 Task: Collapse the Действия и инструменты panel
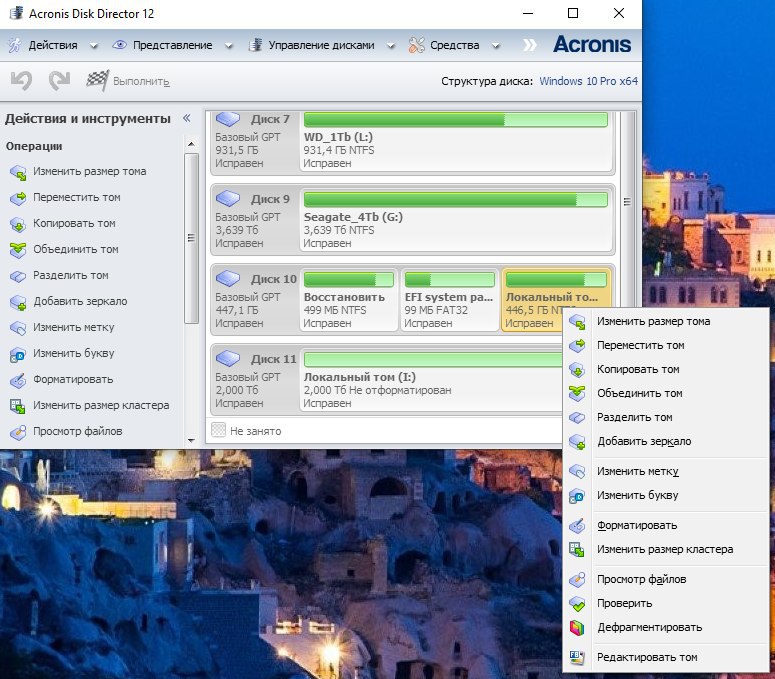tap(187, 118)
